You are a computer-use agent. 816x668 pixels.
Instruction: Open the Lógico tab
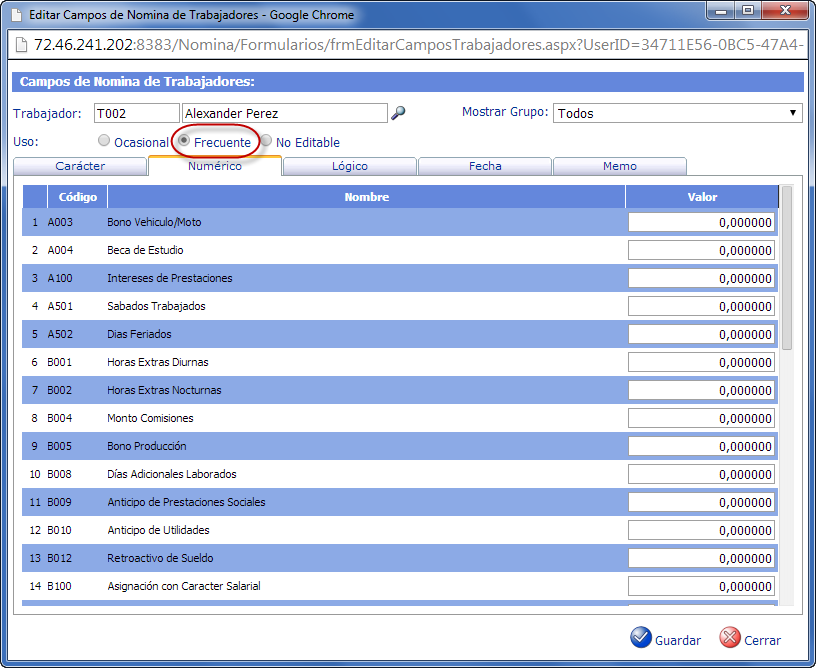[x=350, y=166]
